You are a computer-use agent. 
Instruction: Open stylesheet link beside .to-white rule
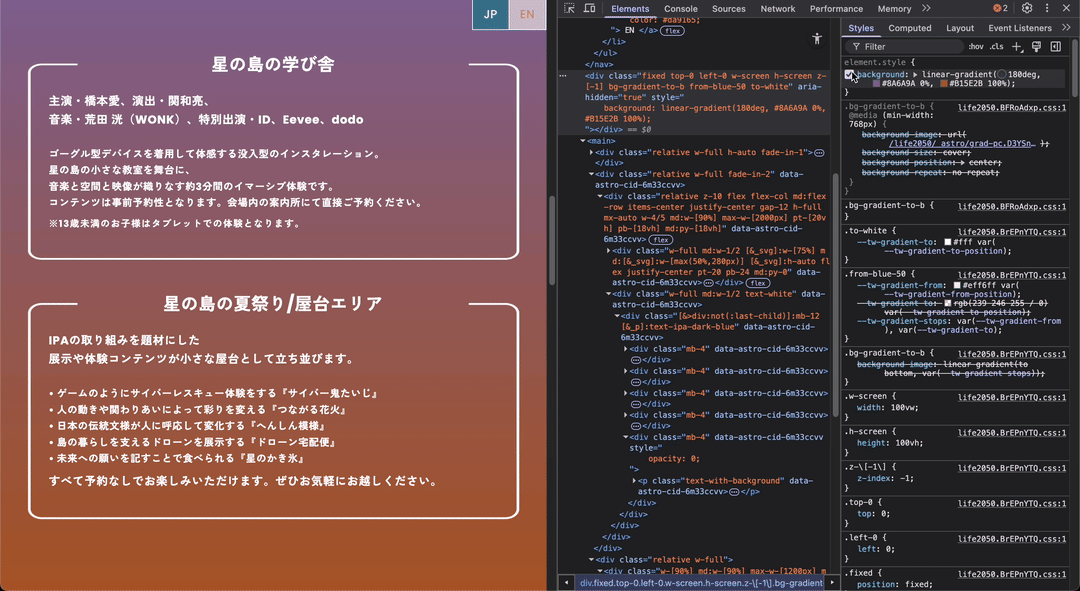click(x=1012, y=232)
